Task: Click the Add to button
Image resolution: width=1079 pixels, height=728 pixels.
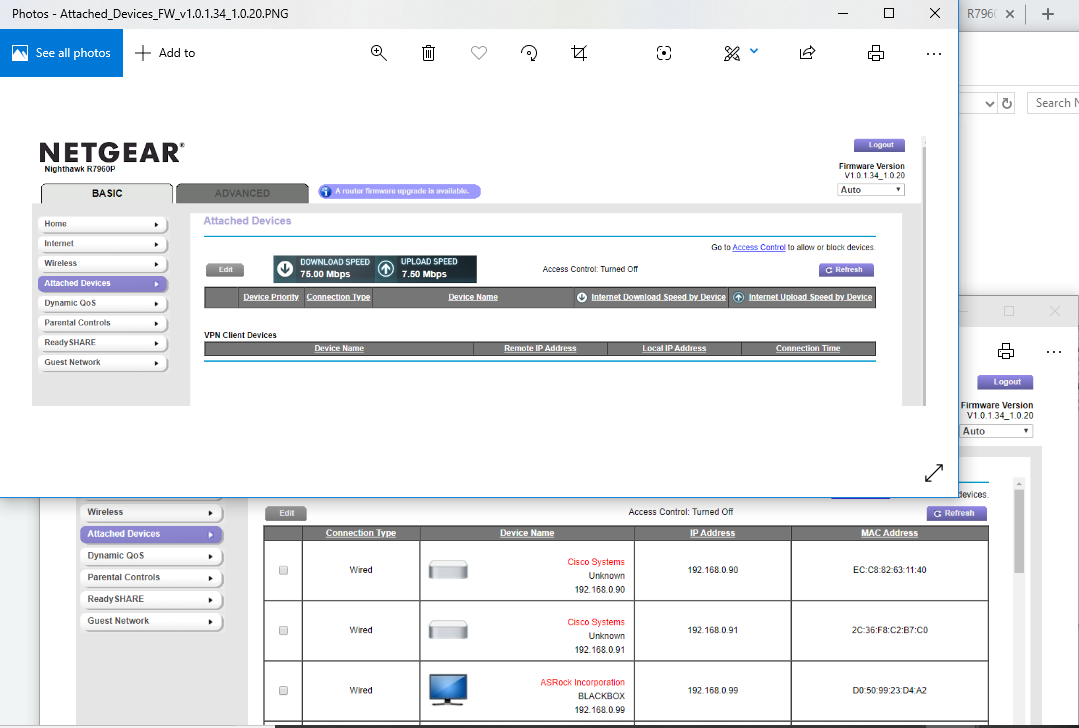Action: pyautogui.click(x=165, y=53)
